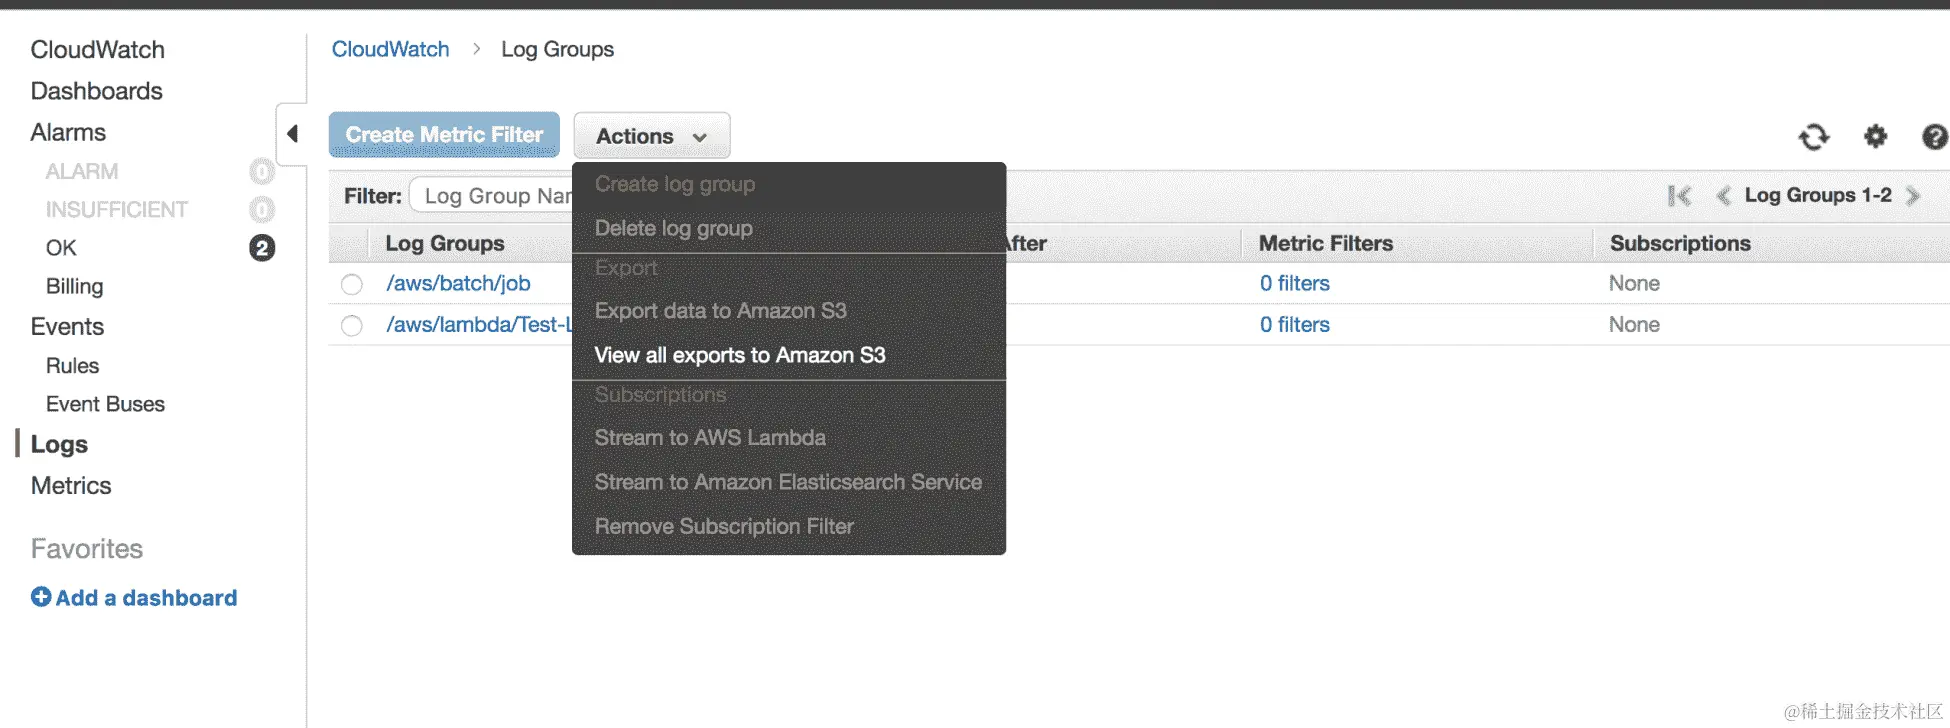Click the Subscriptions column header
1950x728 pixels.
pyautogui.click(x=1680, y=243)
